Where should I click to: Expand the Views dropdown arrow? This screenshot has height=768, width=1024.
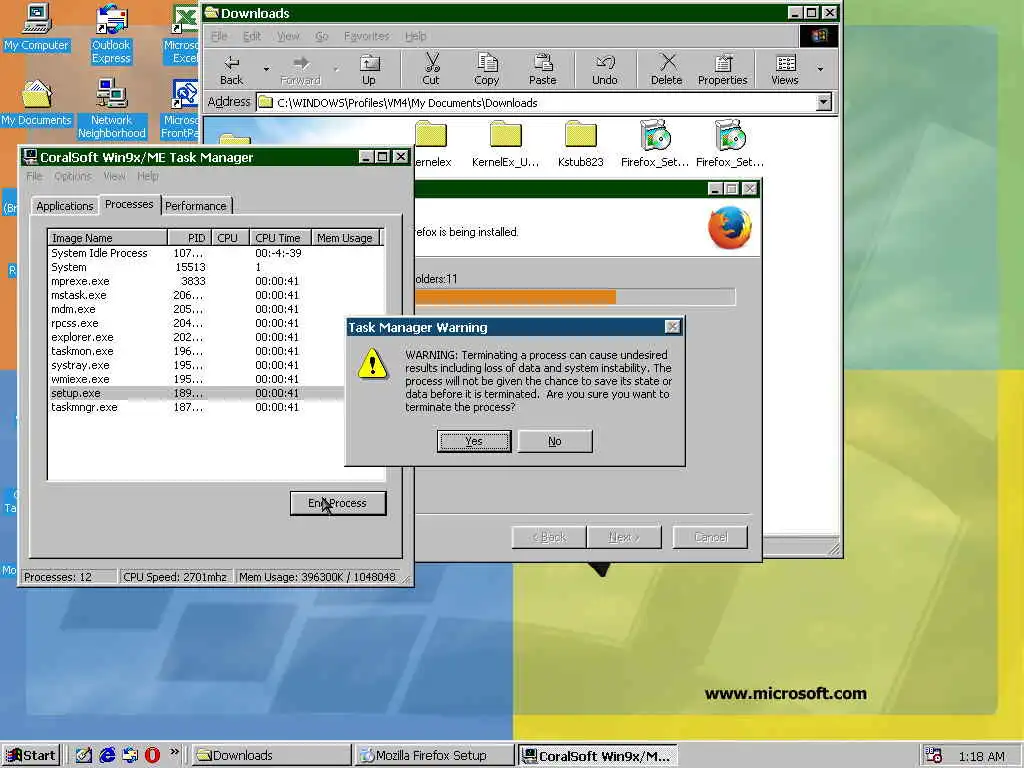tap(820, 69)
